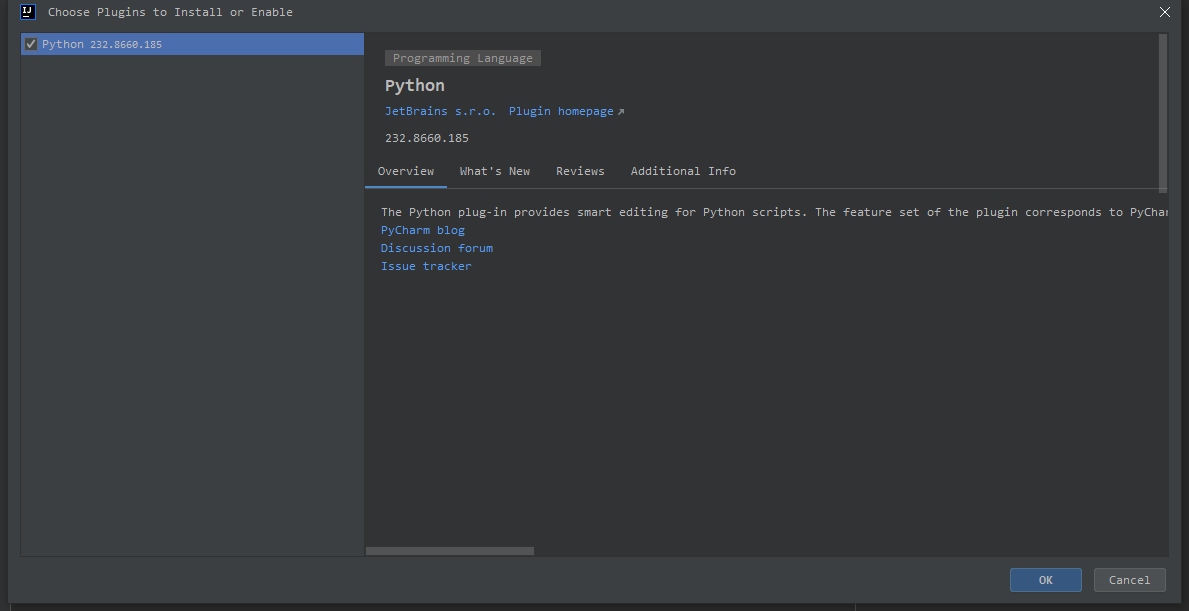Click the vertical scrollbar in details pane

tap(1163, 112)
